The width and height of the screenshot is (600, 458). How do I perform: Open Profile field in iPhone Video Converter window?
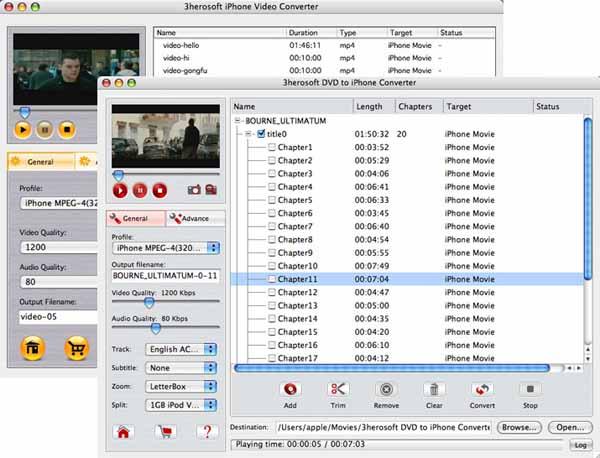[x=59, y=203]
